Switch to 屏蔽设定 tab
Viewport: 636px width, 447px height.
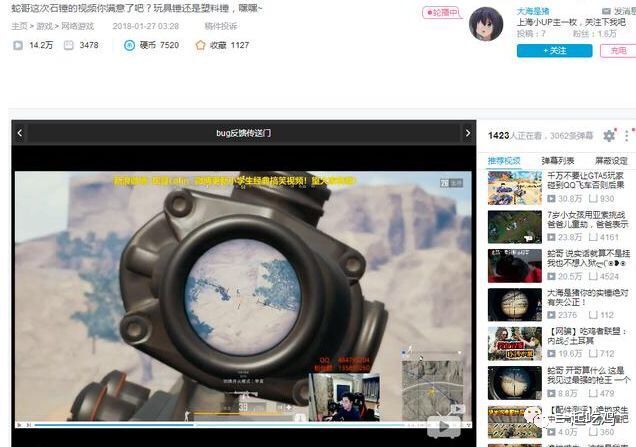[611, 161]
